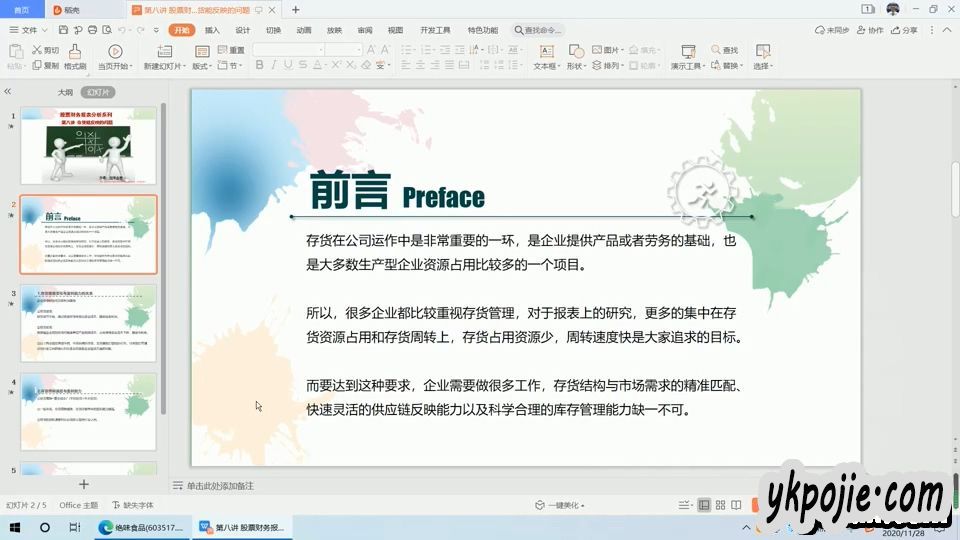Click the Collaborate (协作) button

(870, 30)
